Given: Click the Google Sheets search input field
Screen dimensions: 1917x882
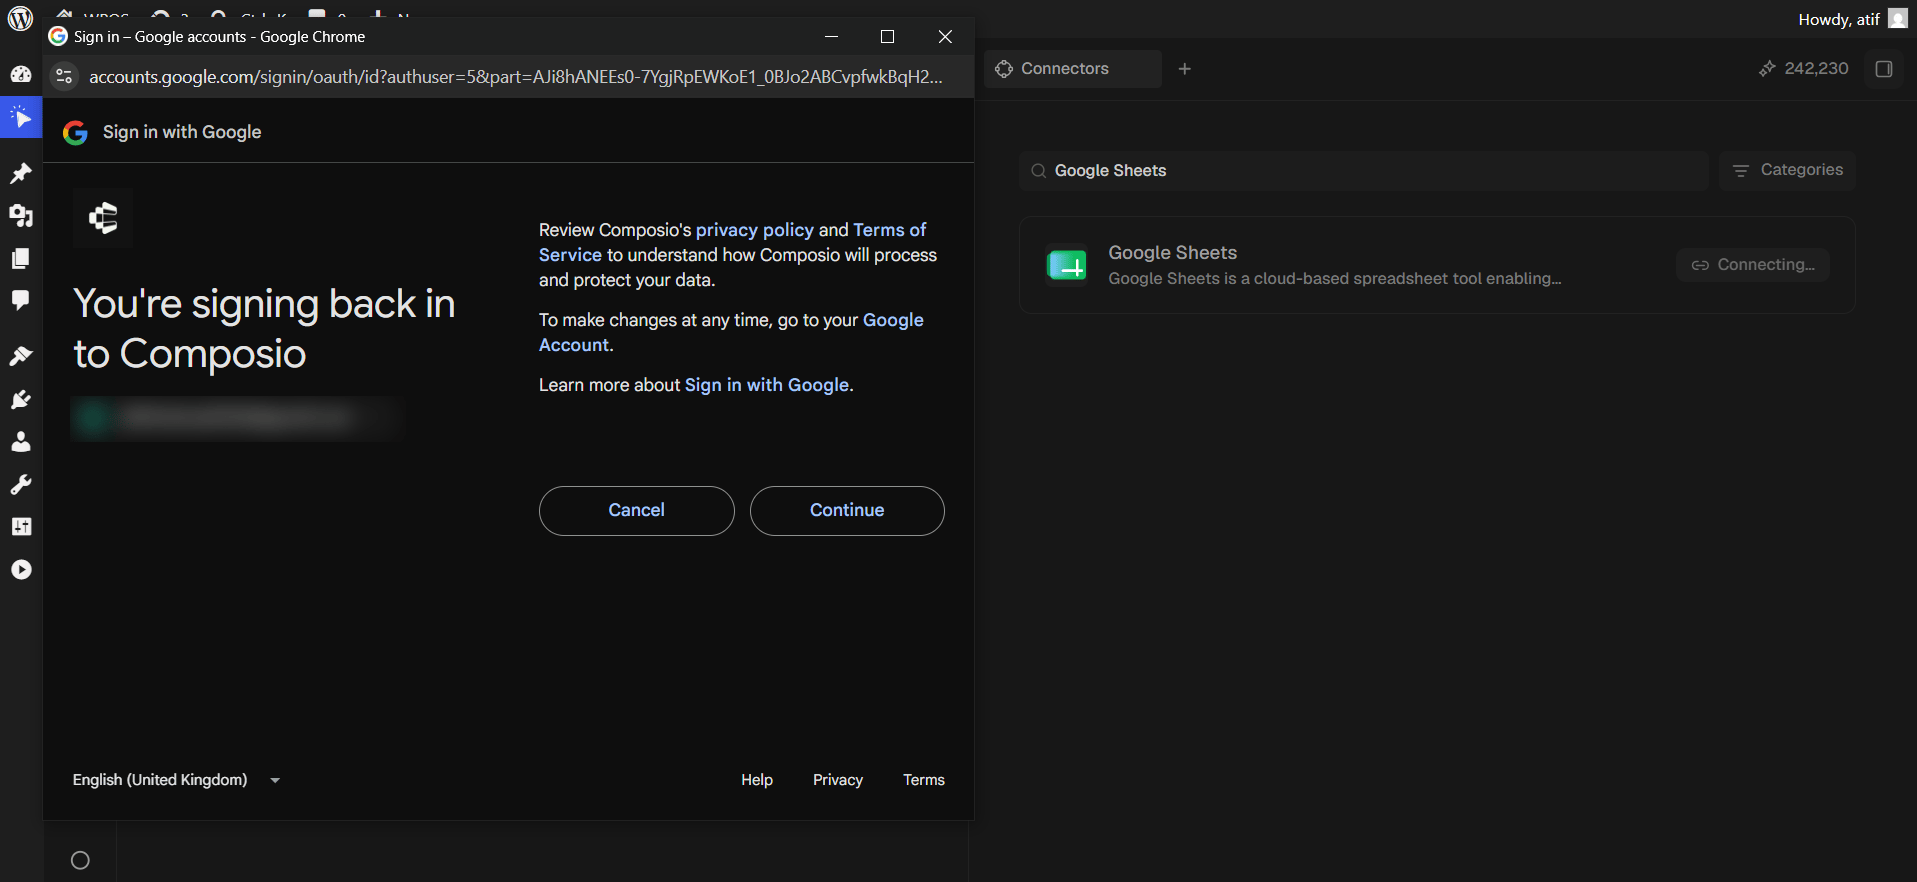Looking at the screenshot, I should click(1364, 171).
